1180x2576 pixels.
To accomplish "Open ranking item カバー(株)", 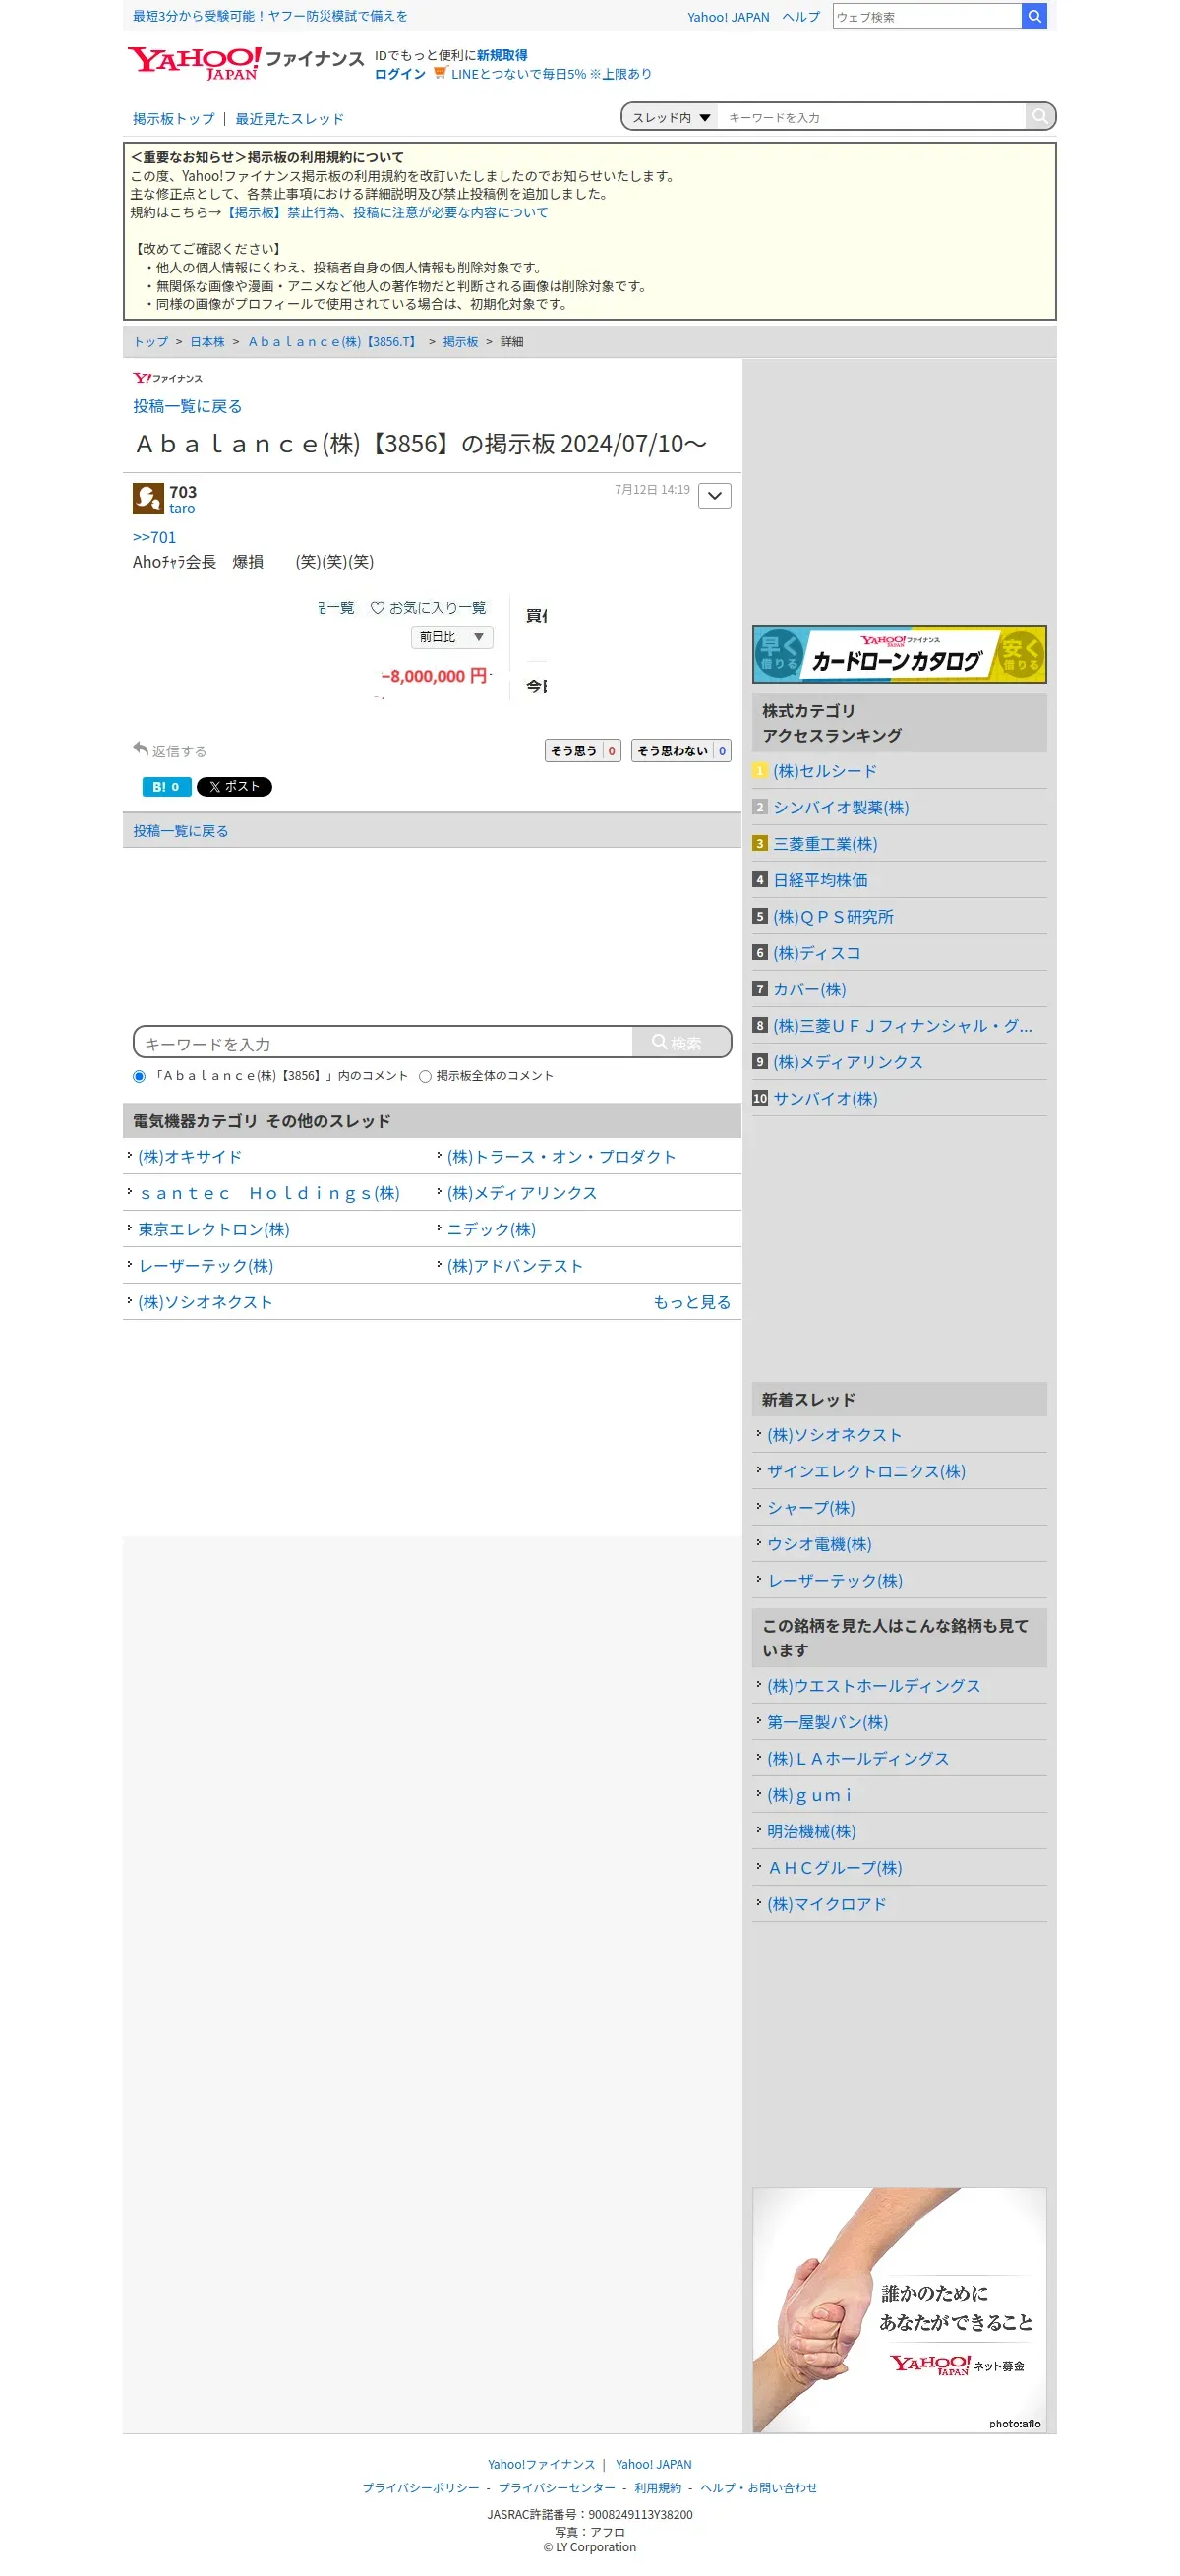I will [809, 989].
